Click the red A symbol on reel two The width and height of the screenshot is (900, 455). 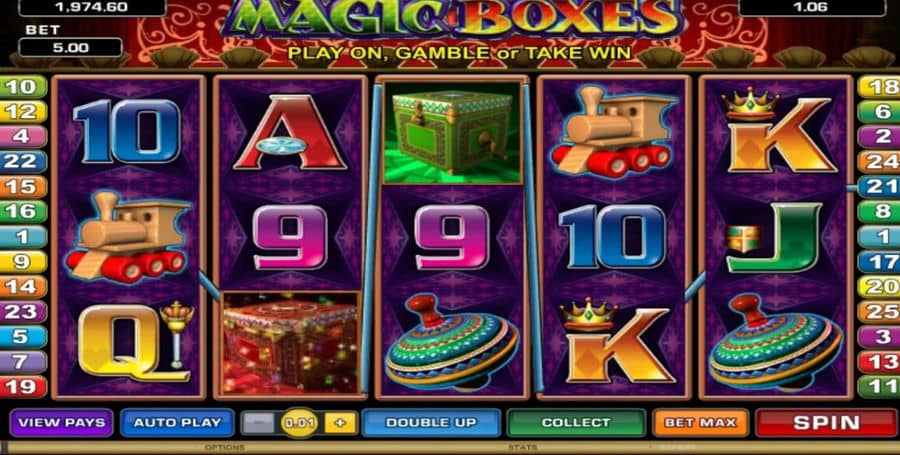(x=290, y=133)
